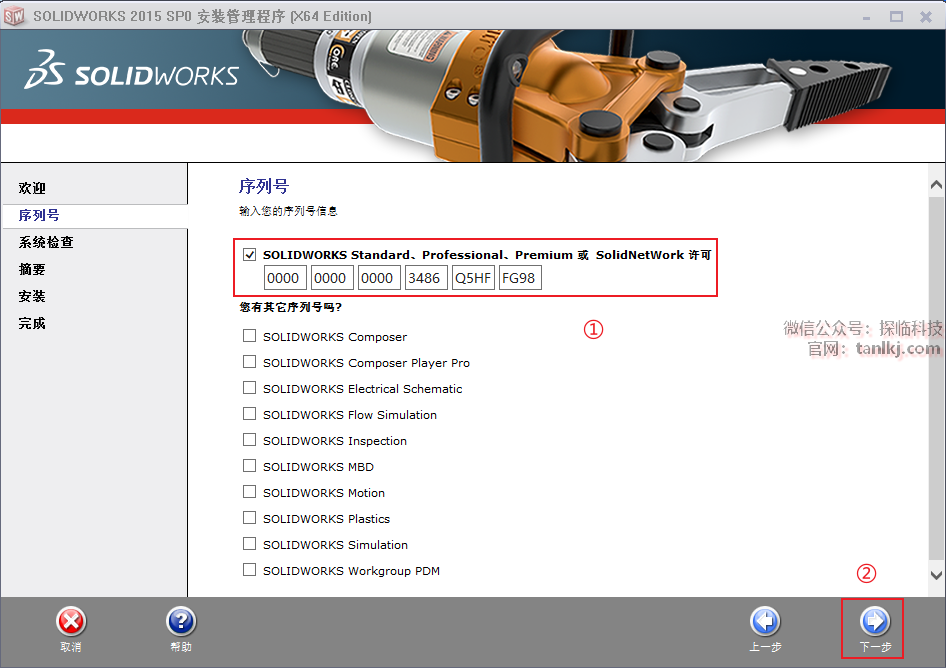
Task: Tick the SOLIDWORKS Inspection checkbox
Action: (249, 439)
